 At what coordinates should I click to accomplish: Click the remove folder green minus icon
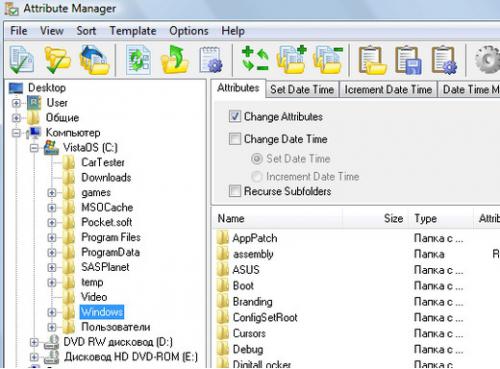(328, 60)
